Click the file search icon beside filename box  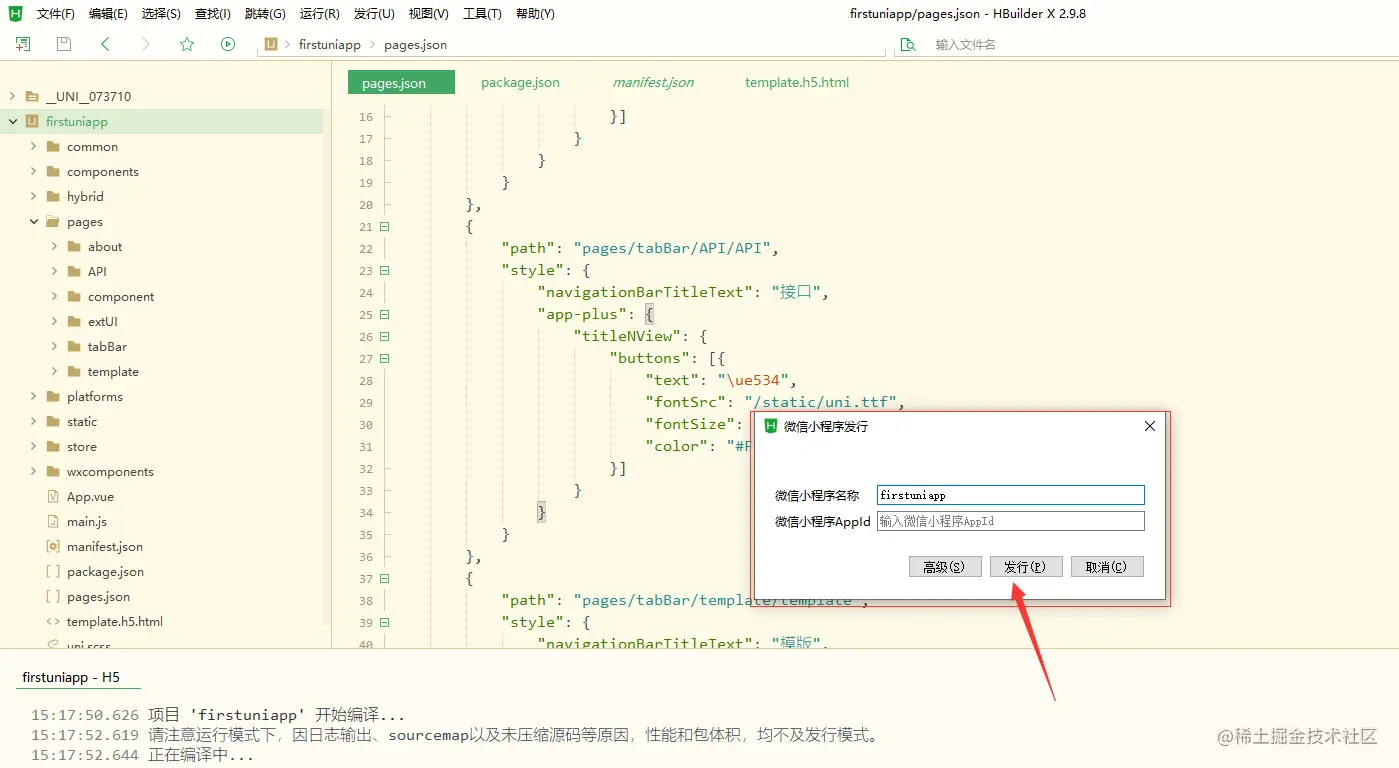coord(908,45)
